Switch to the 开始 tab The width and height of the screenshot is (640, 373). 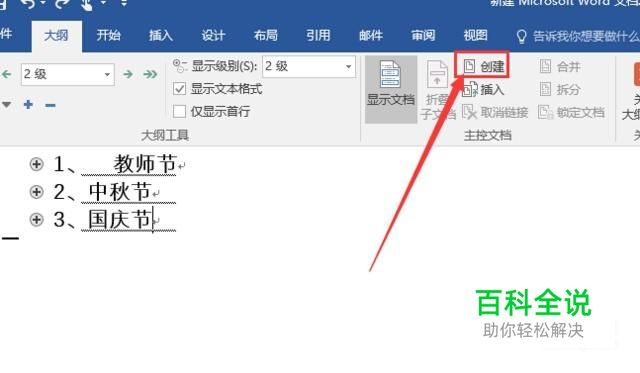point(109,36)
